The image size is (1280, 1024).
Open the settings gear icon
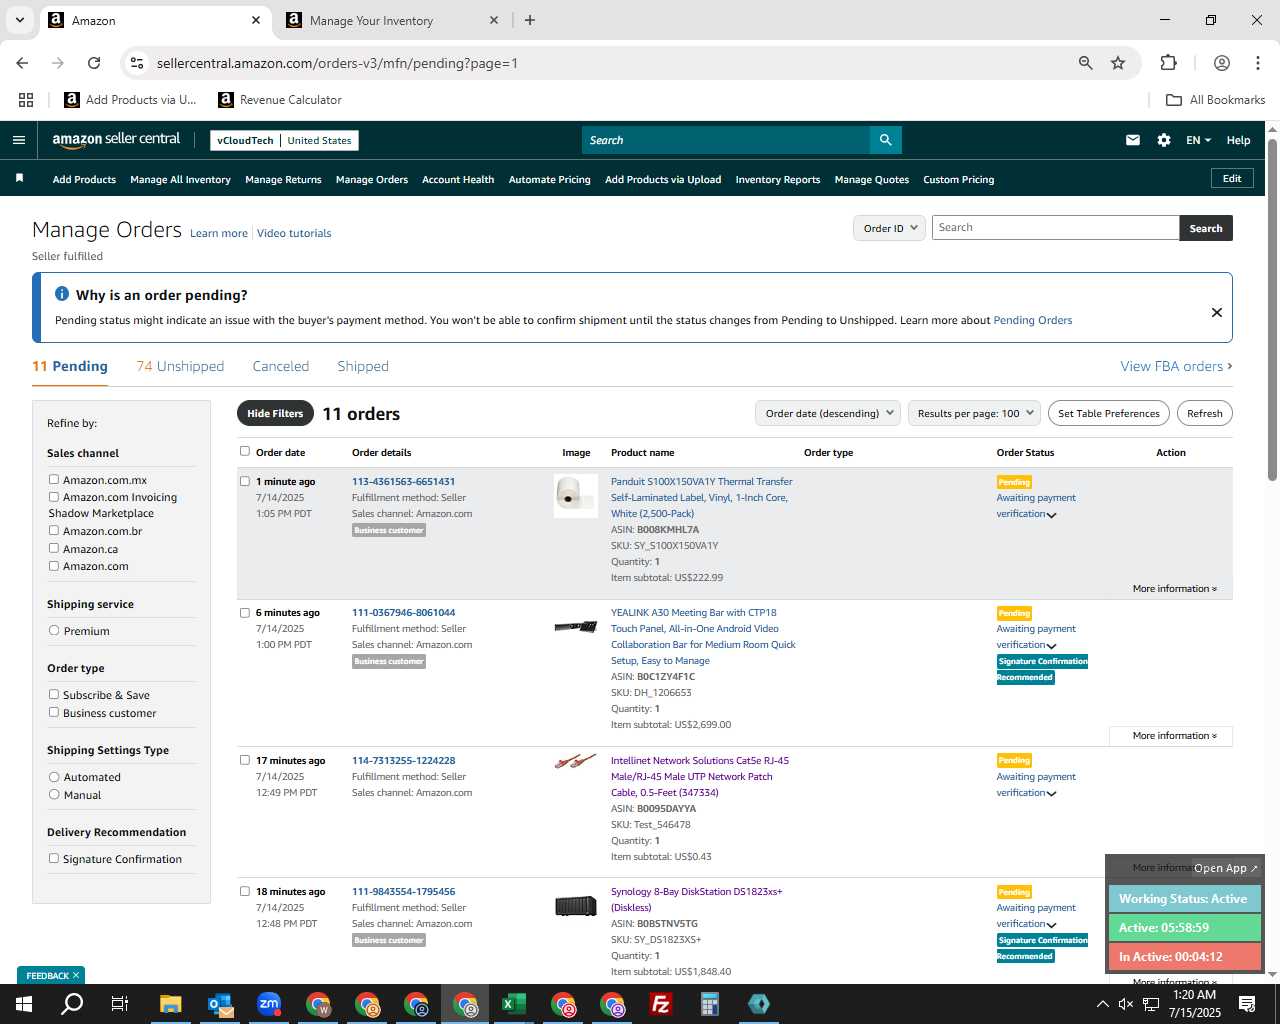click(1164, 140)
